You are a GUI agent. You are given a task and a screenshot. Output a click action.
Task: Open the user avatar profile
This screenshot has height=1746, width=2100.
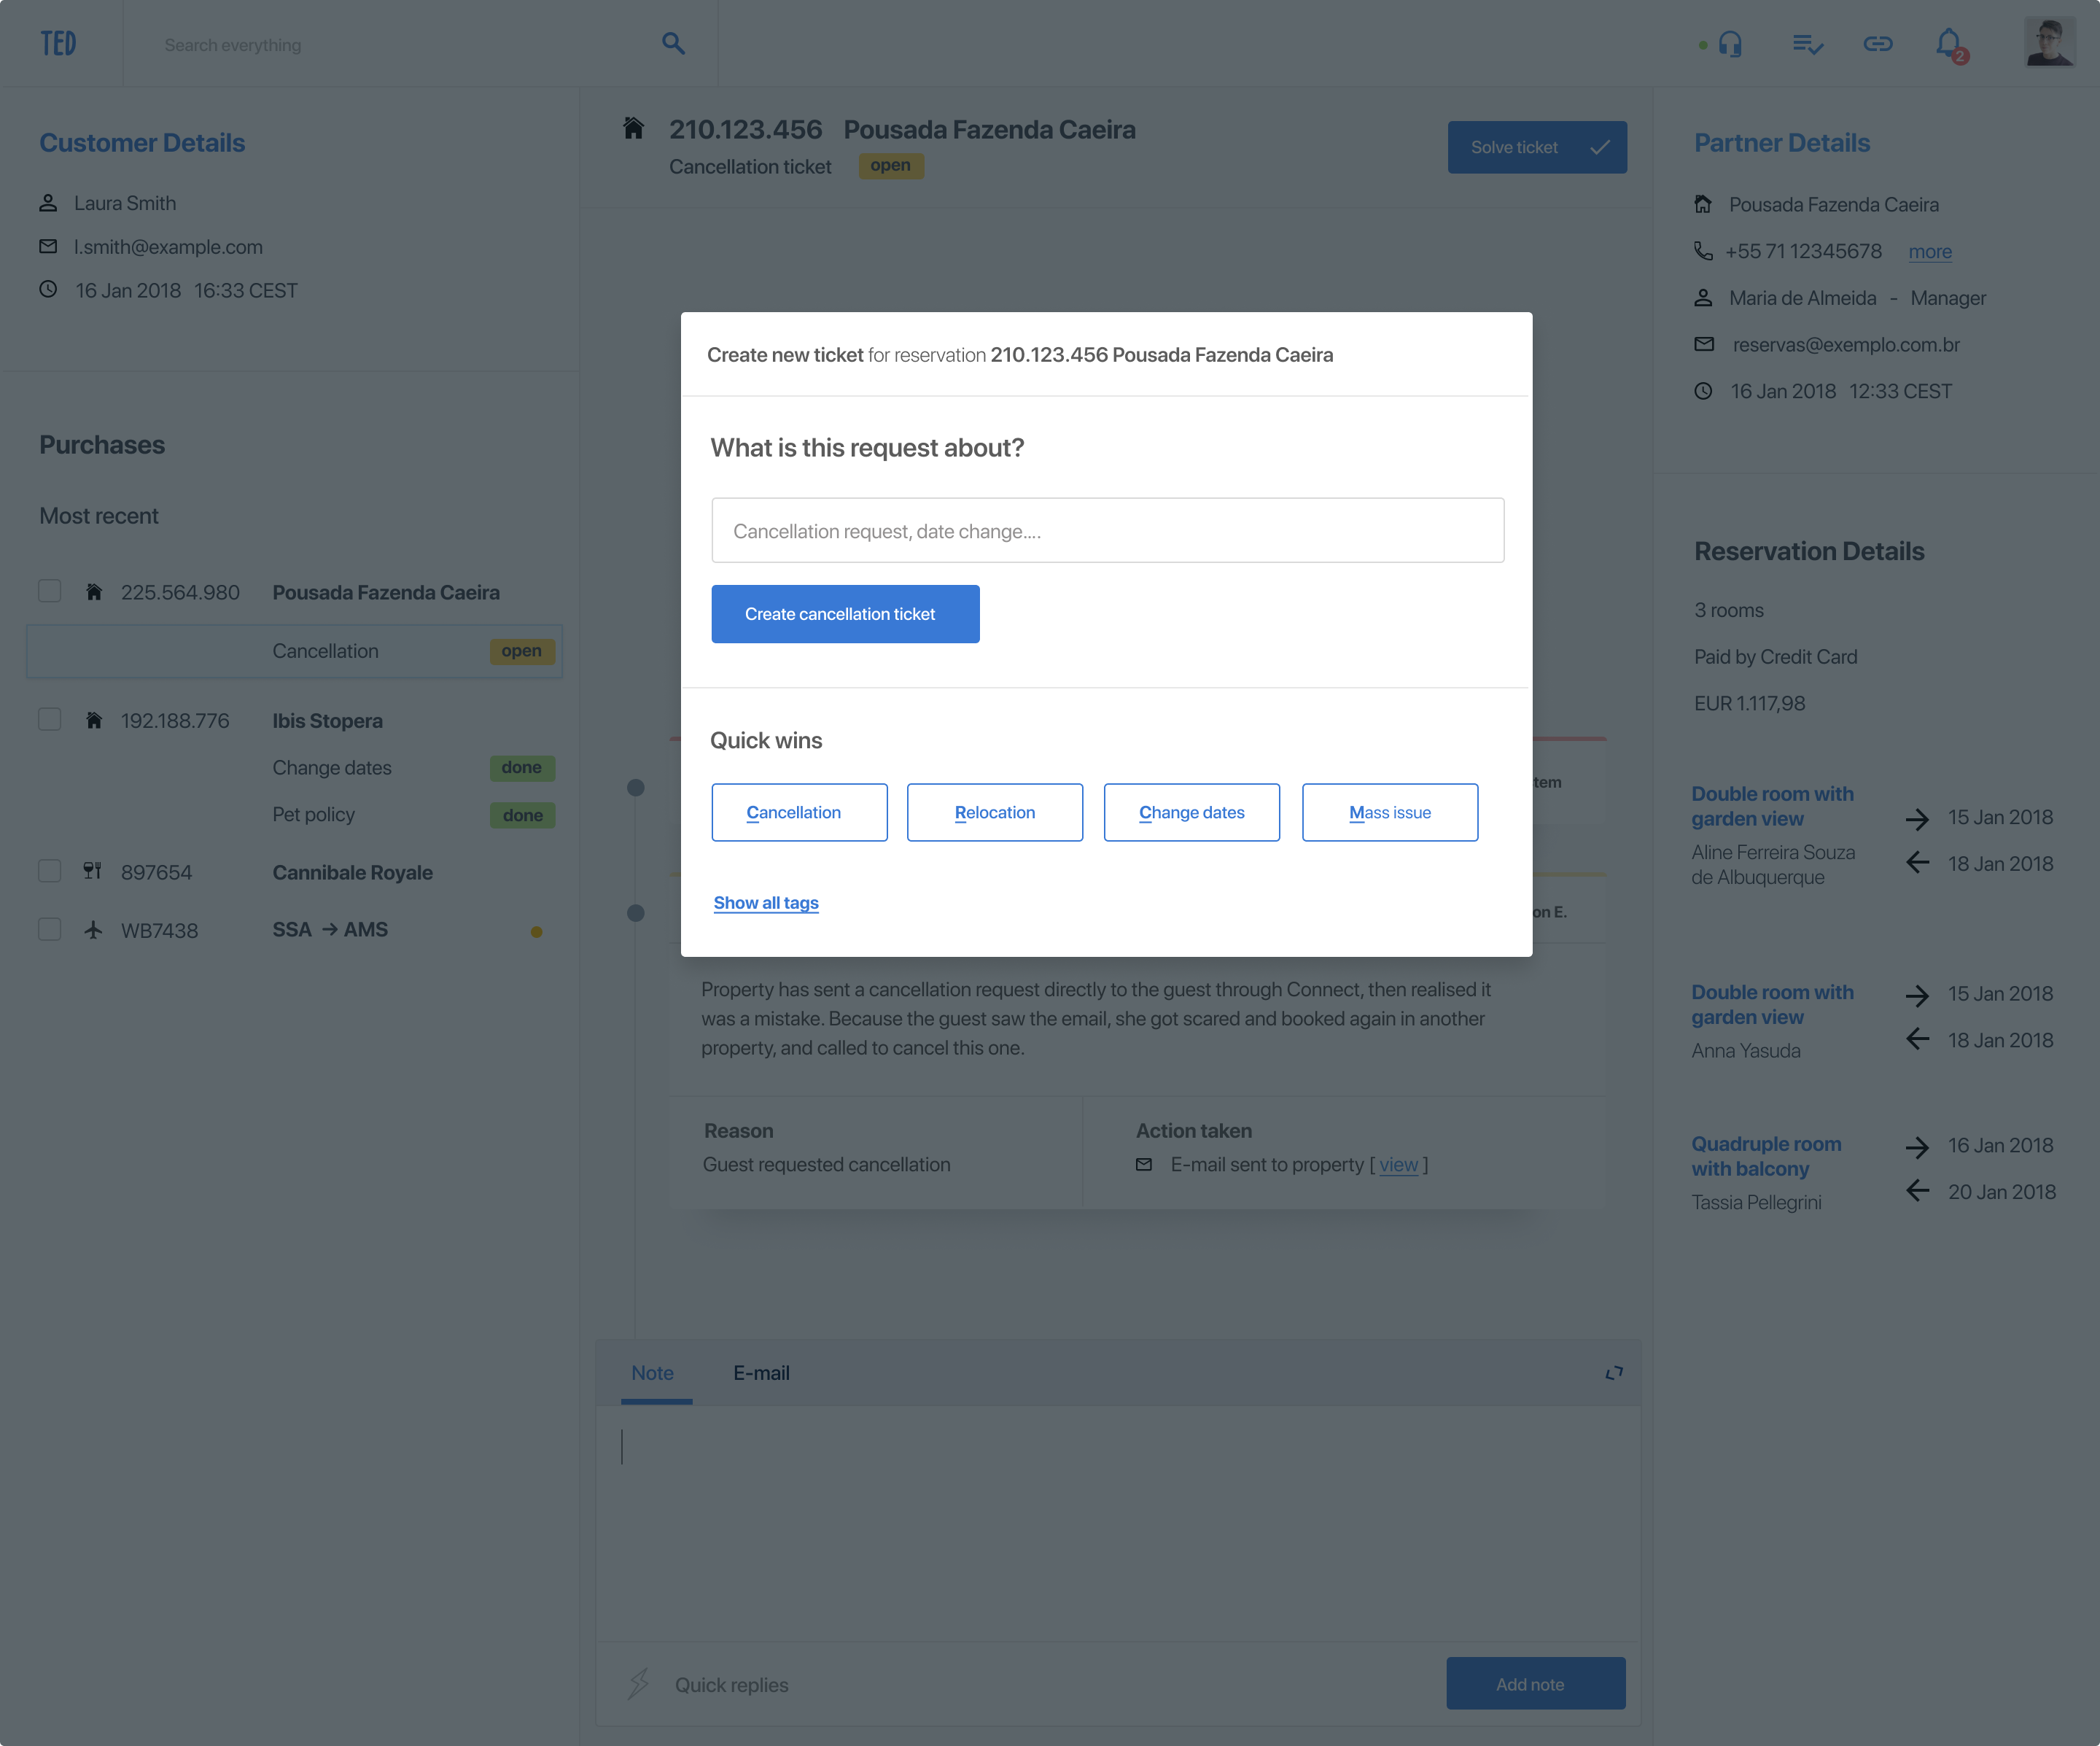[2049, 43]
